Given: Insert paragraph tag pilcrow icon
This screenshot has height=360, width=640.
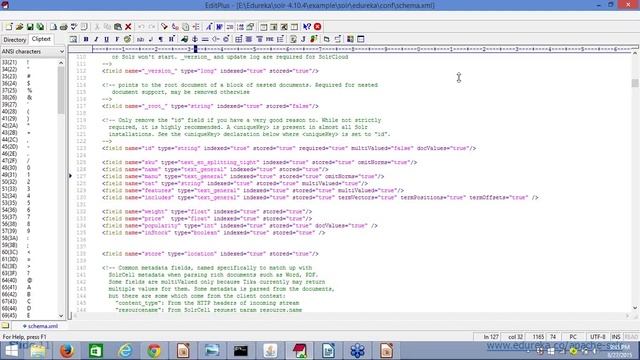Looking at the screenshot, I should (x=161, y=39).
